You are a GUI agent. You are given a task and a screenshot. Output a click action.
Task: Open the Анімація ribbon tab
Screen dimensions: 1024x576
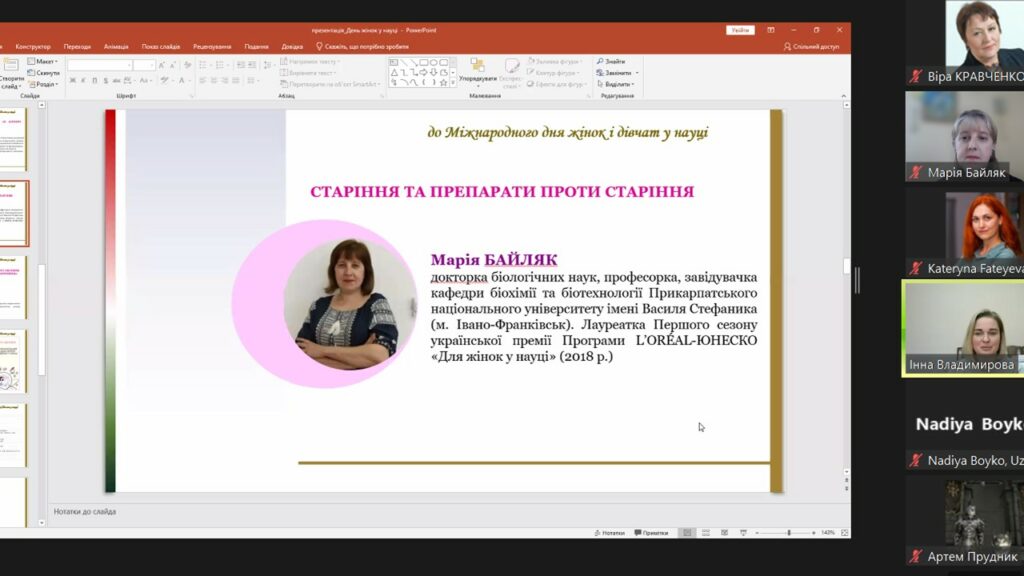116,46
